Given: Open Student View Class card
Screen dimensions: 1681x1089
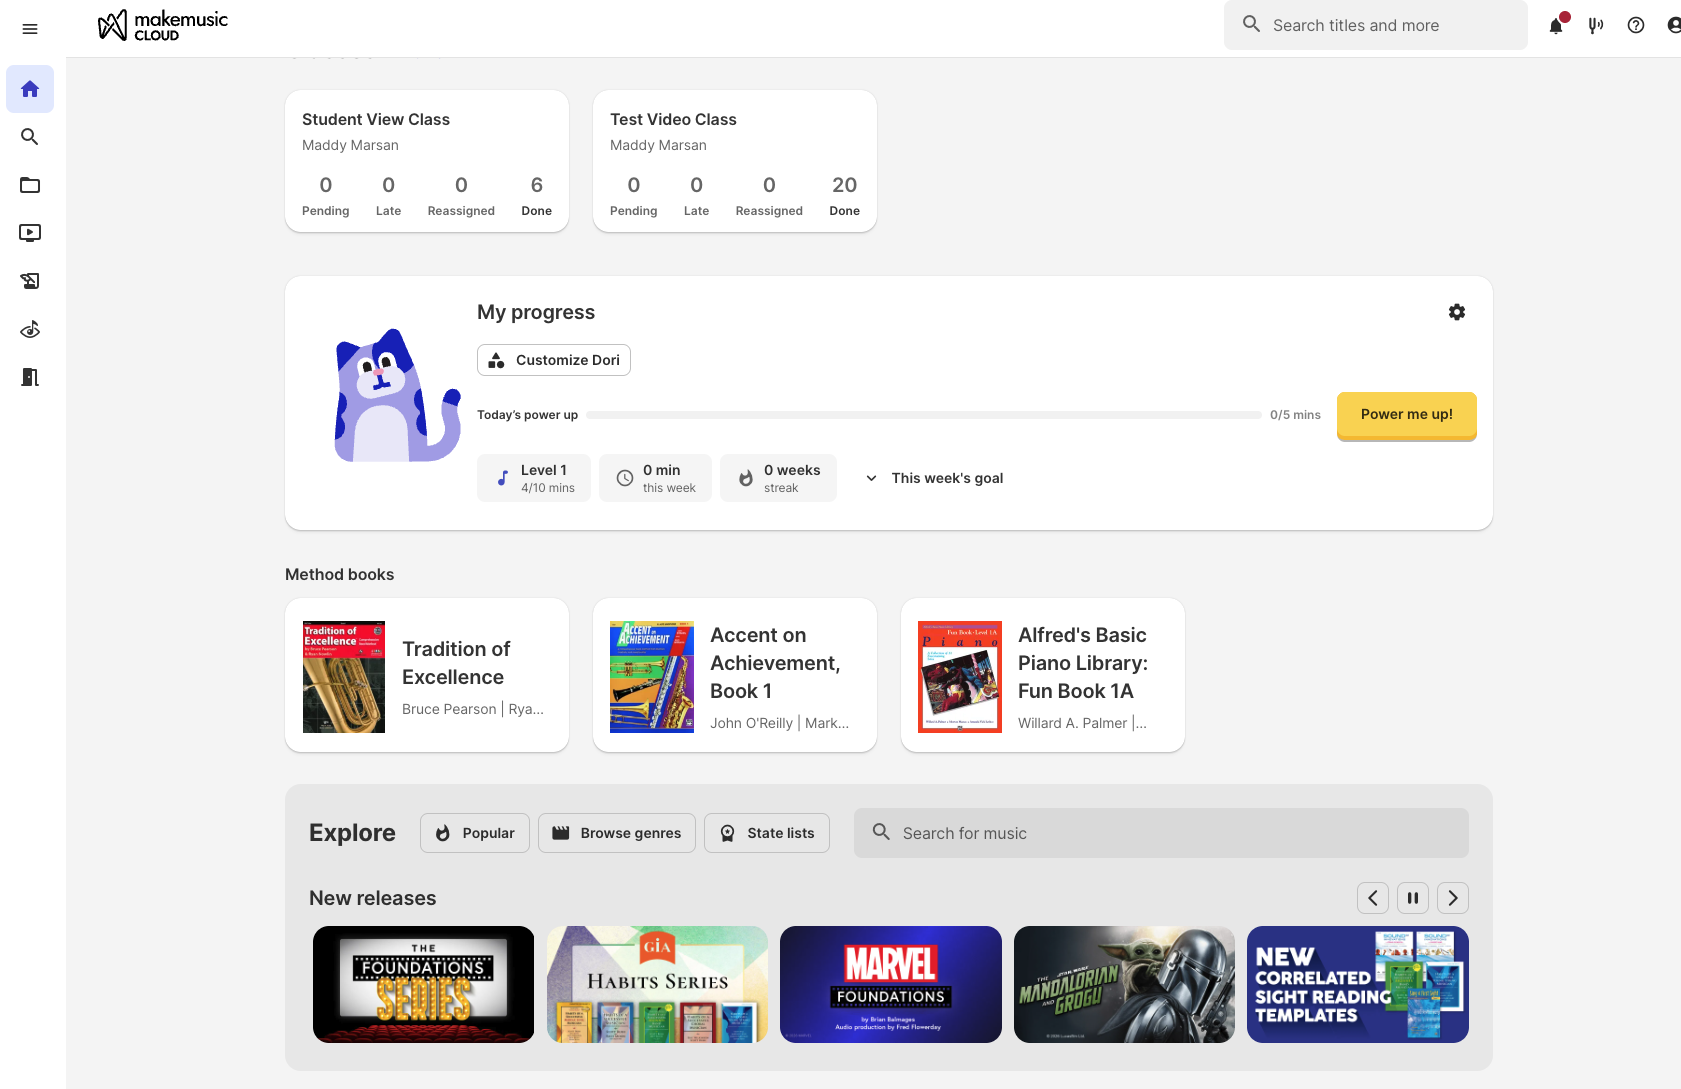Looking at the screenshot, I should pyautogui.click(x=427, y=161).
